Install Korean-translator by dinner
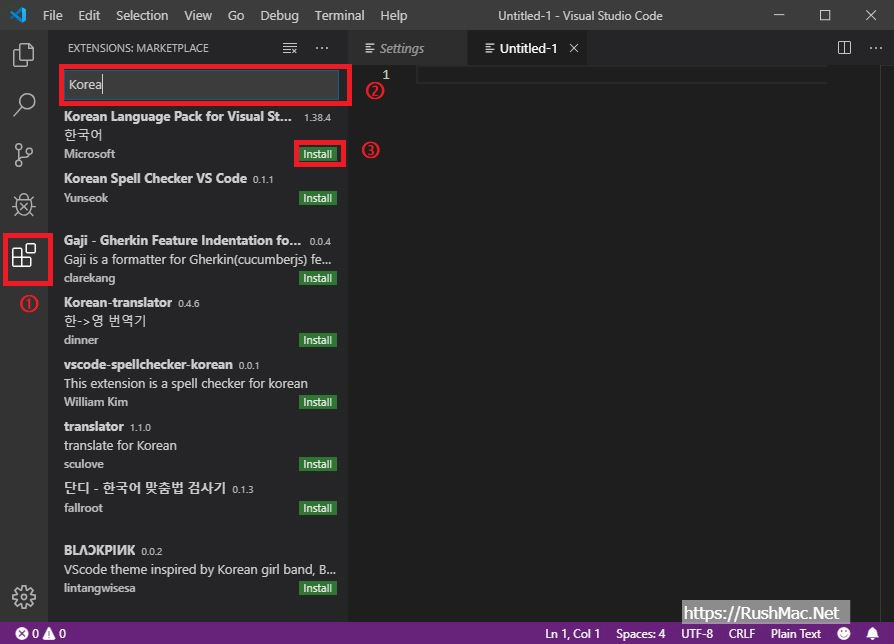 (x=318, y=340)
